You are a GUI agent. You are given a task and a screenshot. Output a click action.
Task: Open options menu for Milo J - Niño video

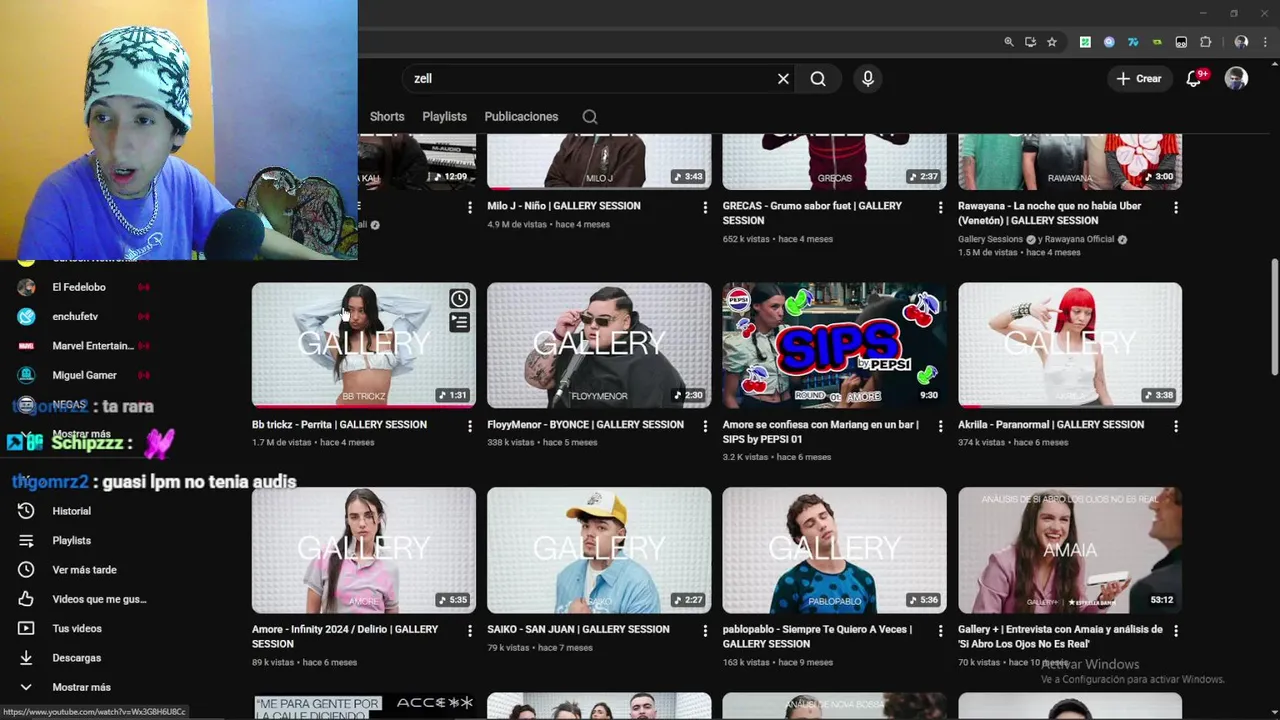pyautogui.click(x=705, y=207)
